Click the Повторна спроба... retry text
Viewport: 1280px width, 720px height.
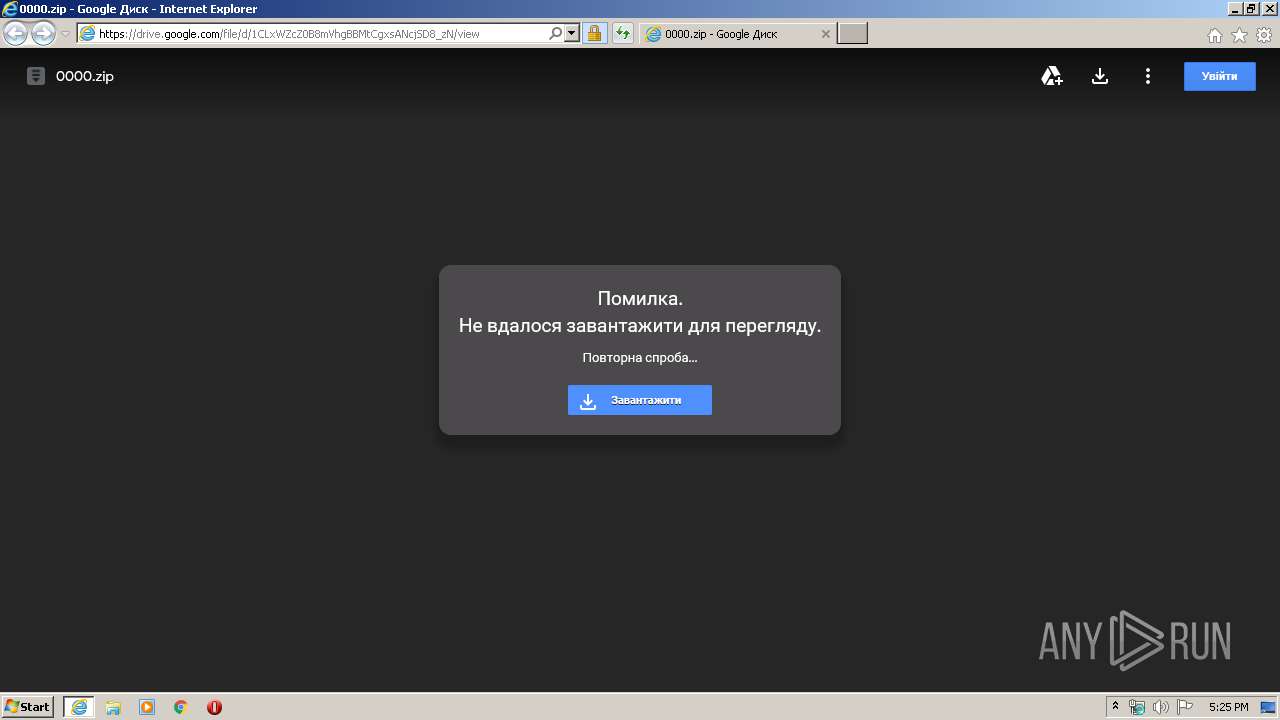pyautogui.click(x=640, y=357)
